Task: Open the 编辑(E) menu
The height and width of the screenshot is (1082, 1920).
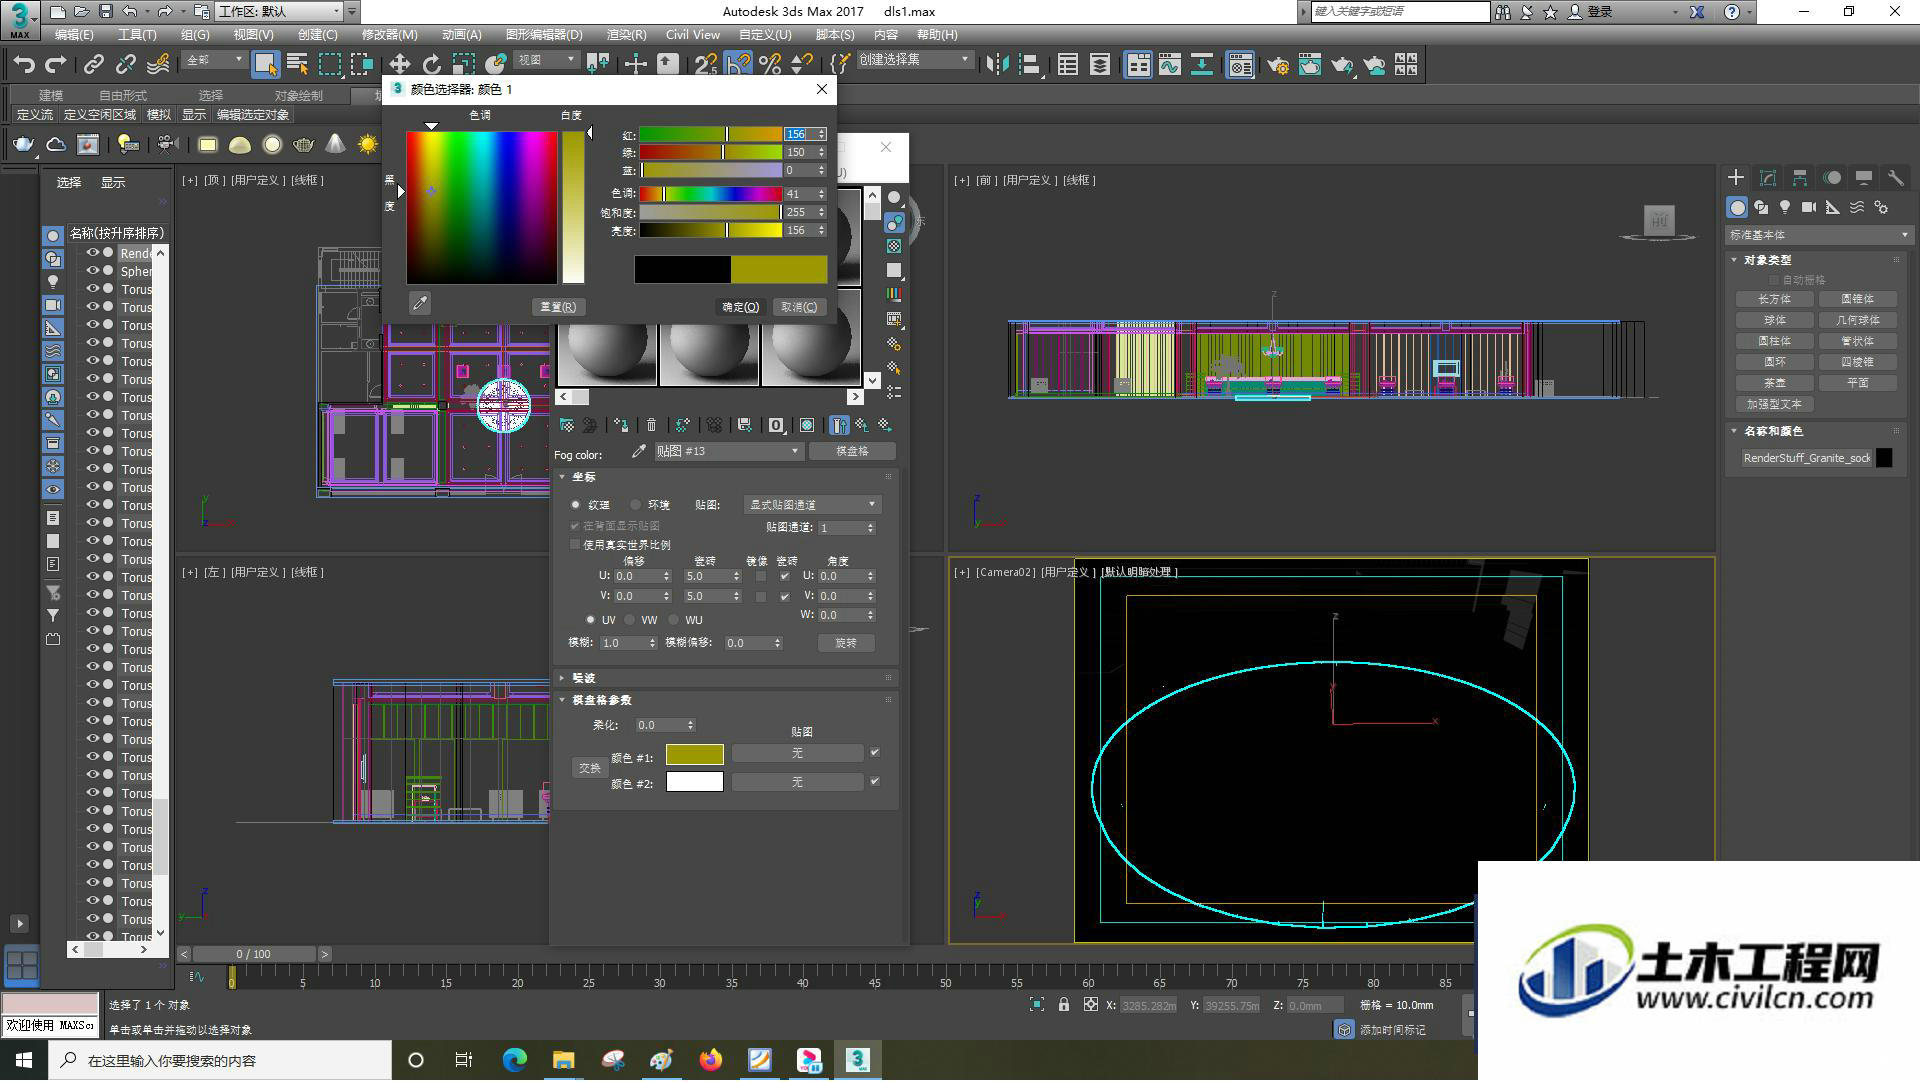Action: coord(74,35)
